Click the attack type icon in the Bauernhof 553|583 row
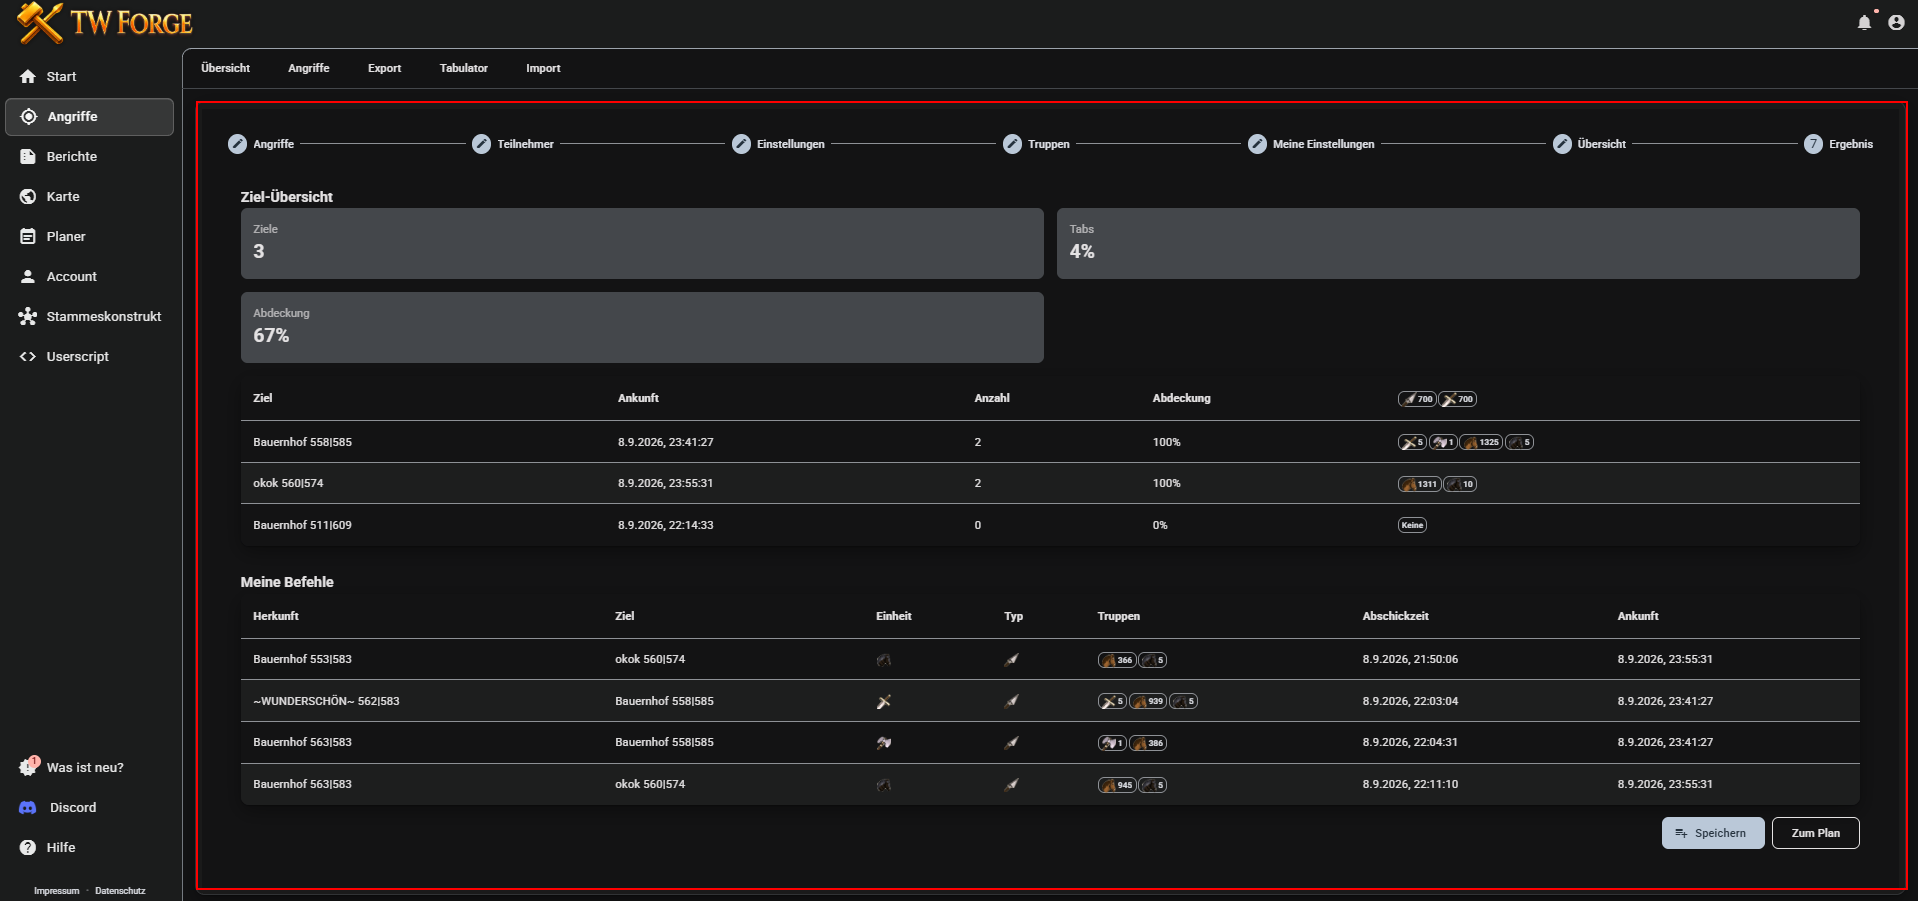 (x=1012, y=660)
